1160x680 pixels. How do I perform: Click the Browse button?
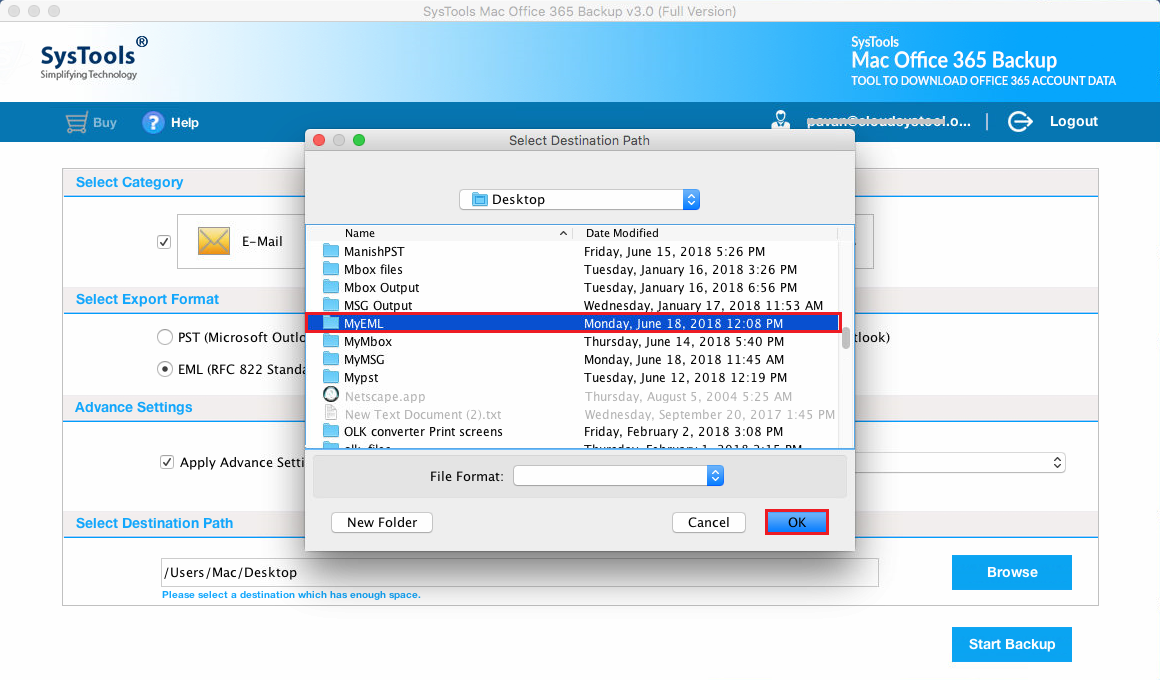(1011, 572)
